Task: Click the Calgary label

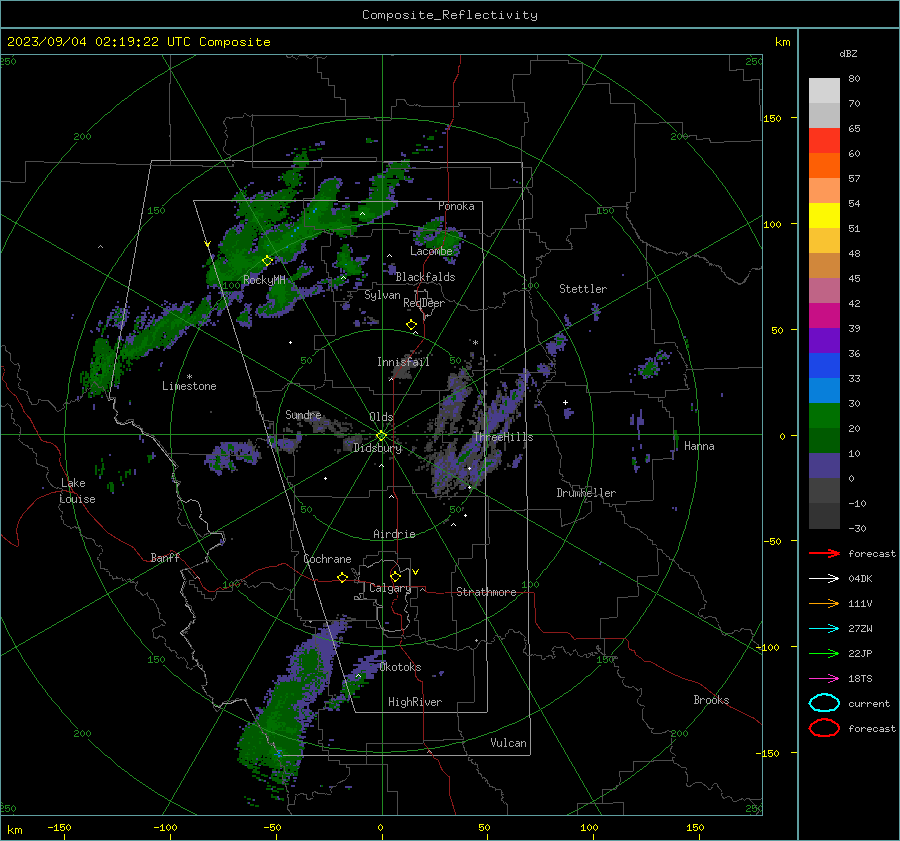Action: [x=390, y=588]
